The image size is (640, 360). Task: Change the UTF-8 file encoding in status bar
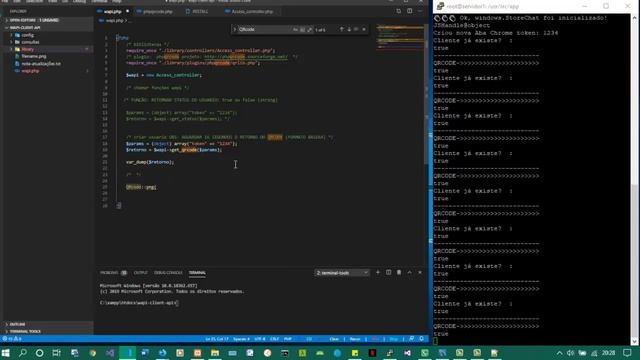point(260,339)
